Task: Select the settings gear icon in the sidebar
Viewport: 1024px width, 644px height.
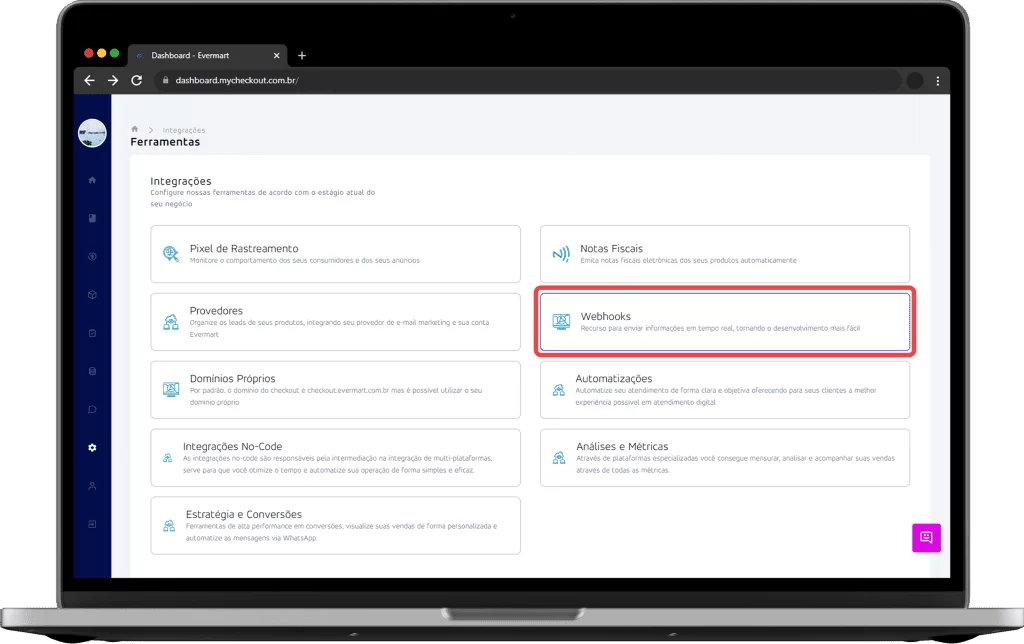Action: coord(91,447)
